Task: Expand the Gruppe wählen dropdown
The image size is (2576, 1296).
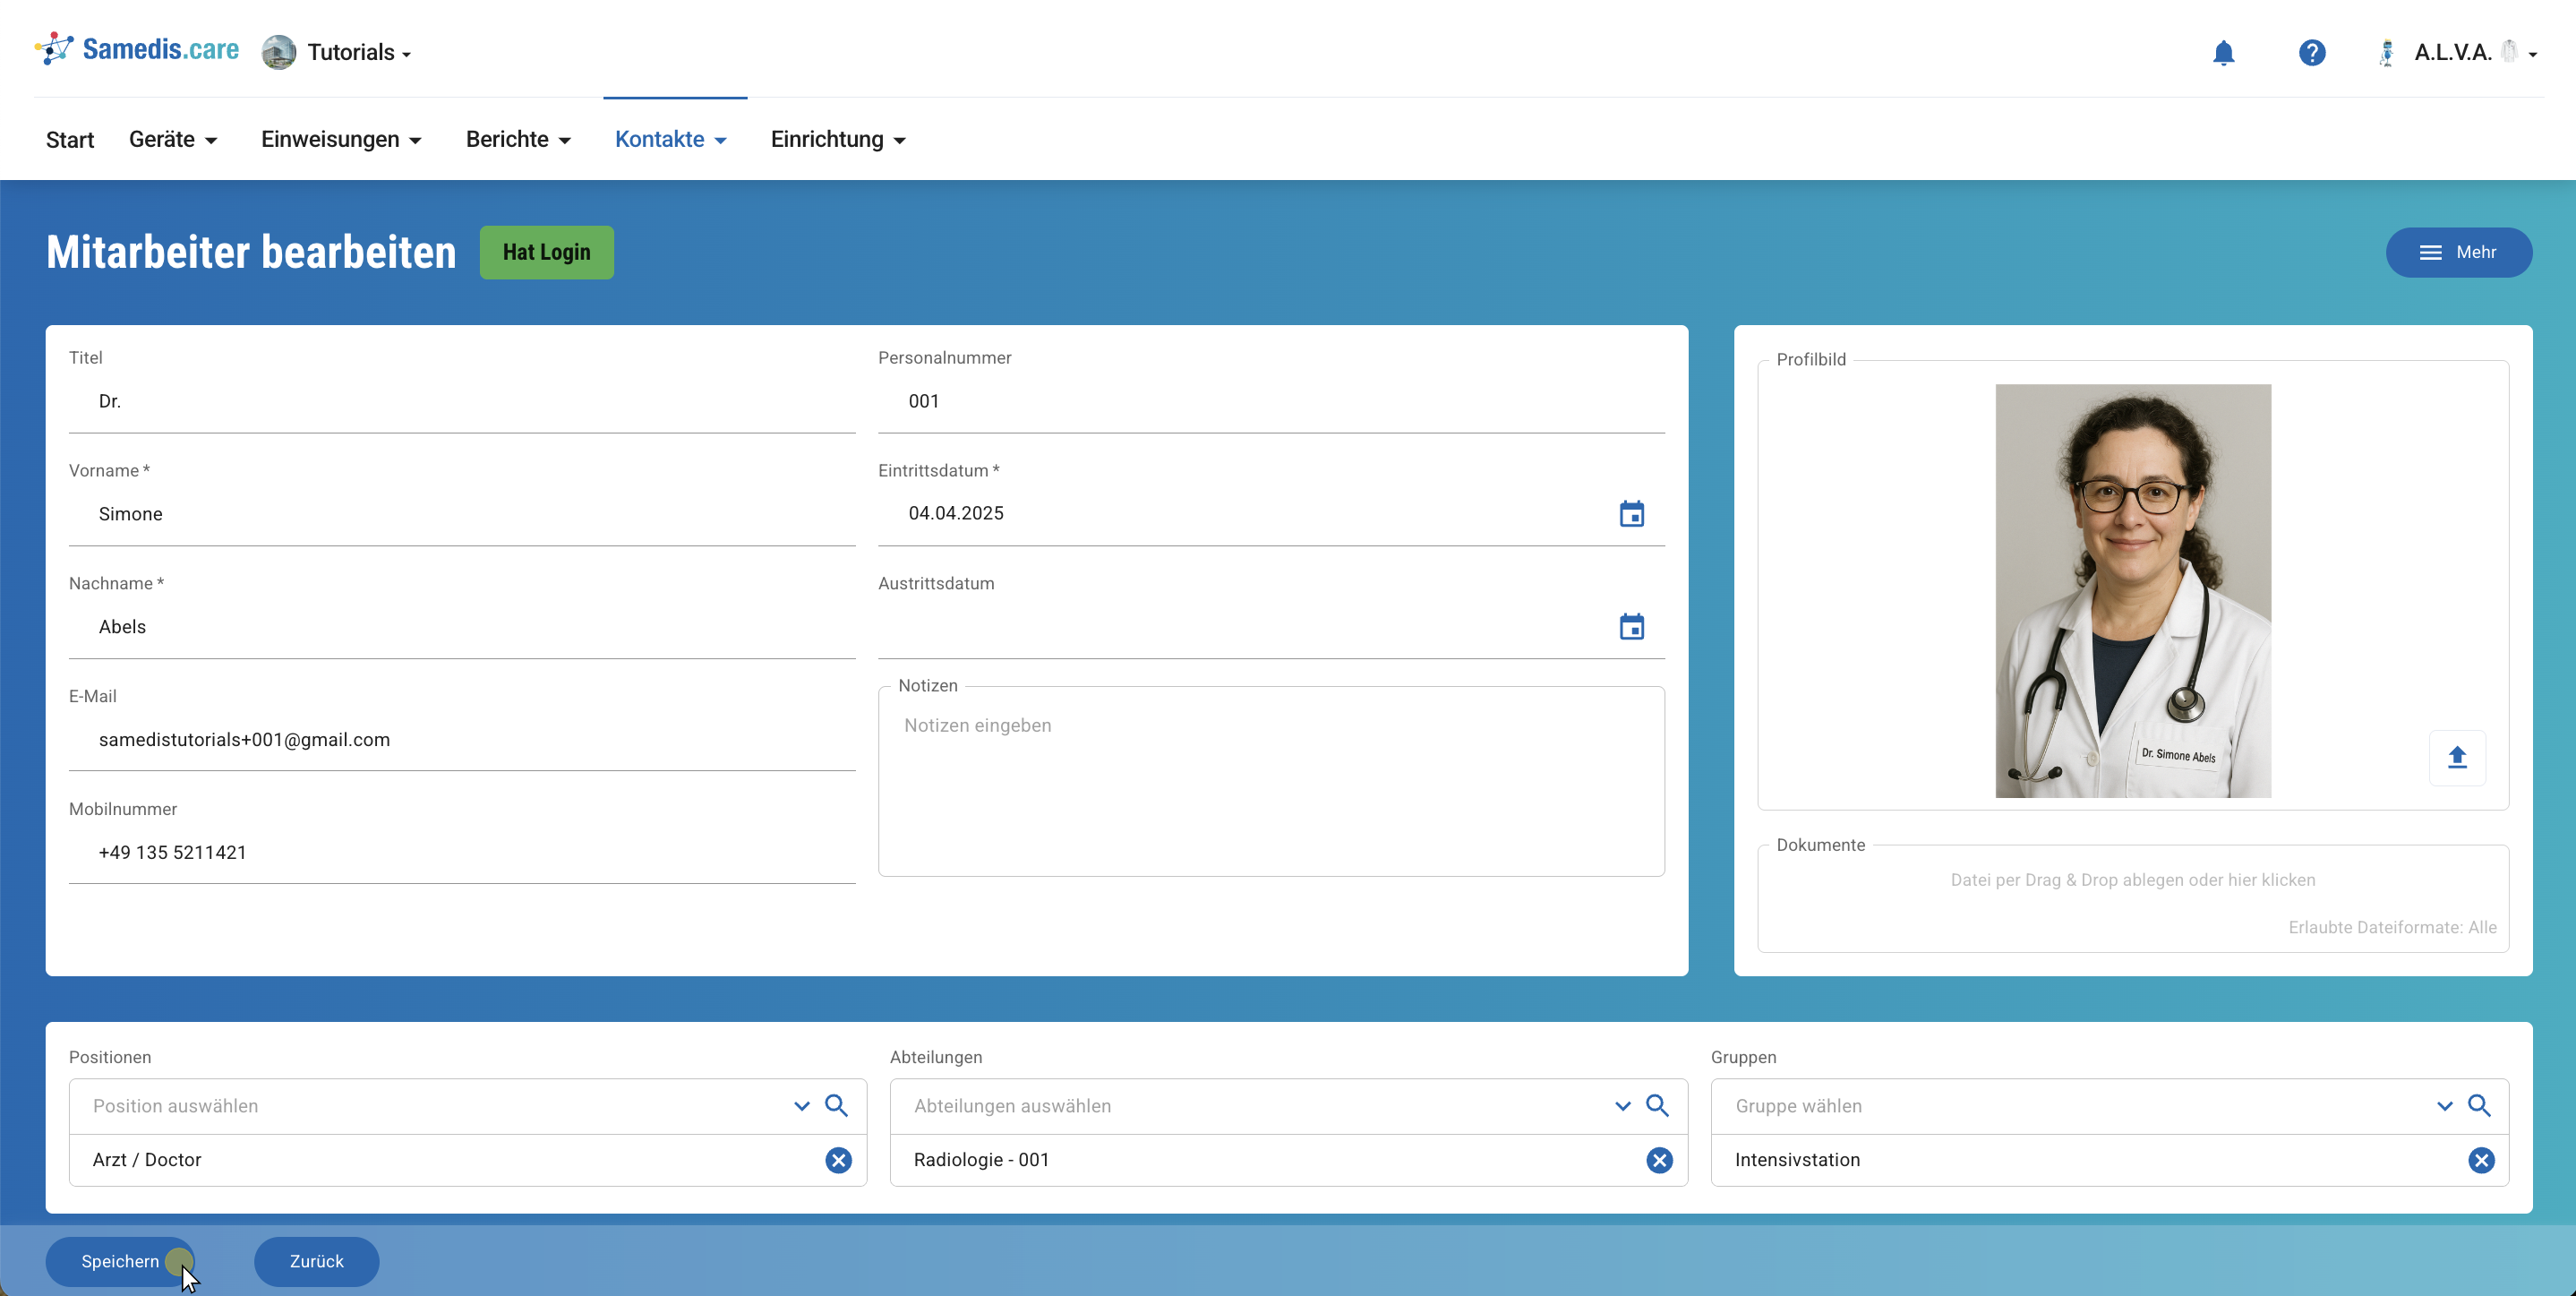Action: coord(2444,1106)
